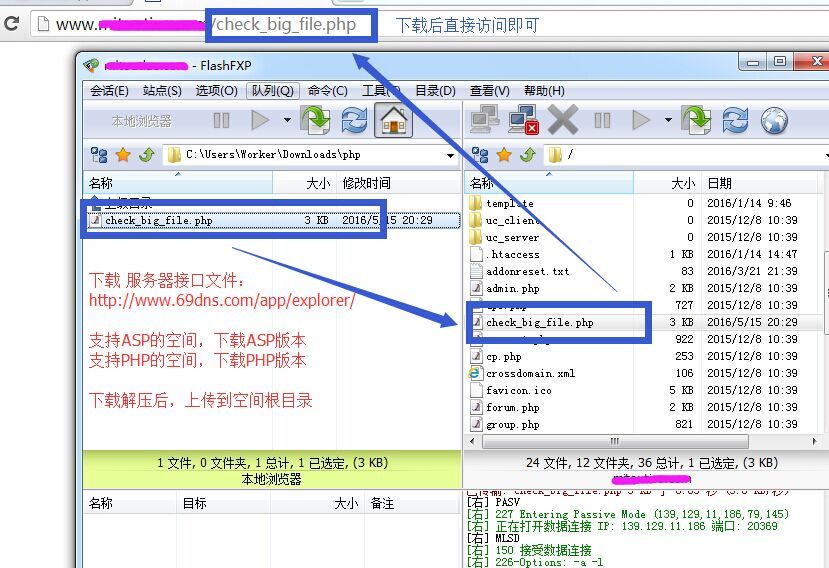Click the abort X icon in remote toolbar
The image size is (829, 568).
click(562, 121)
